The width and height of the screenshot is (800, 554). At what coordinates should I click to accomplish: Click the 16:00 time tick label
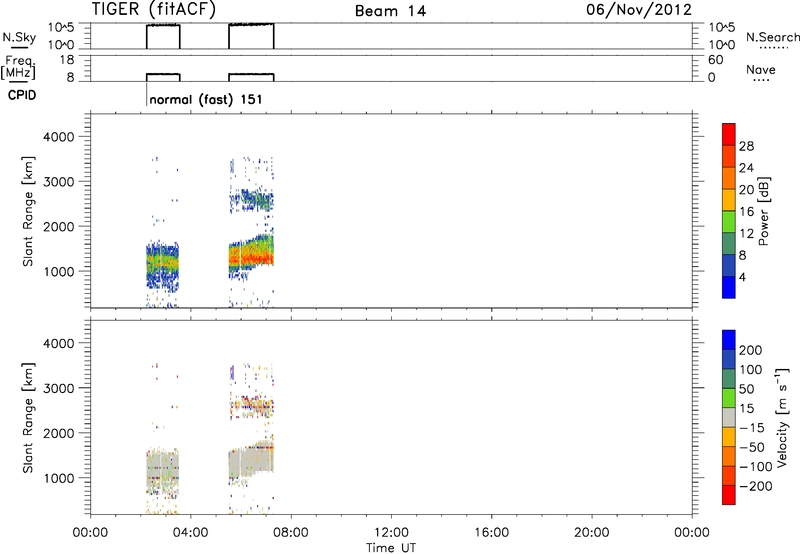tap(491, 533)
